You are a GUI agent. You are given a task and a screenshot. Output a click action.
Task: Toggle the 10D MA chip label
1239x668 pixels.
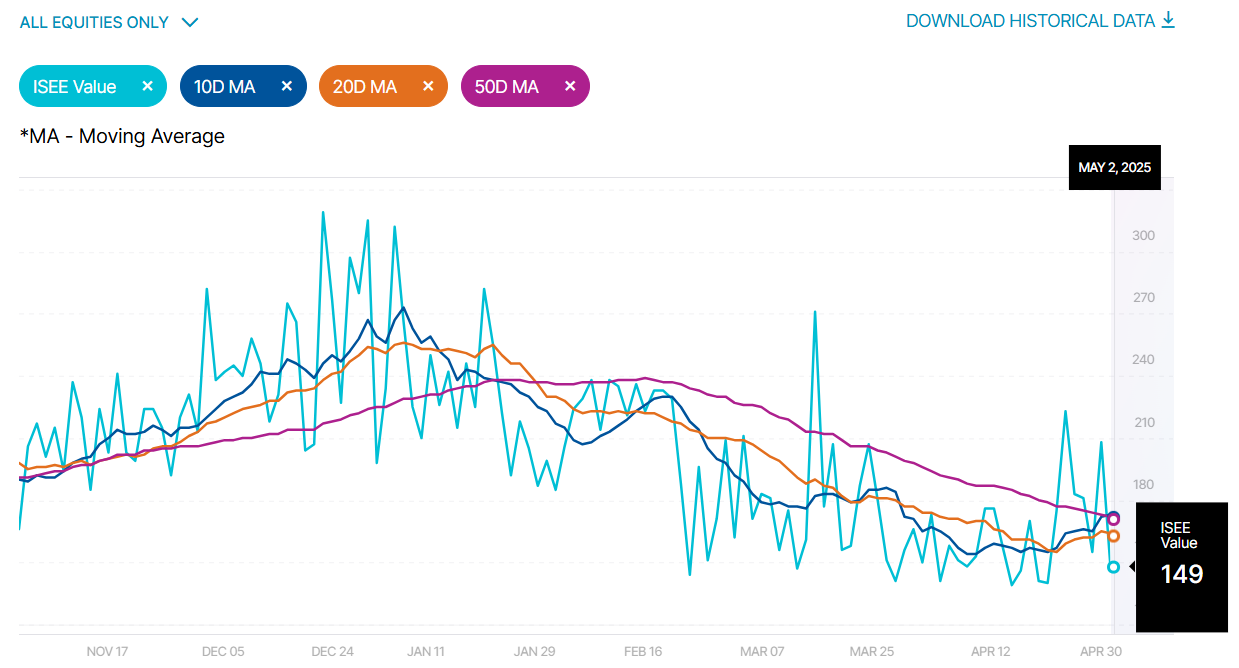click(x=224, y=87)
